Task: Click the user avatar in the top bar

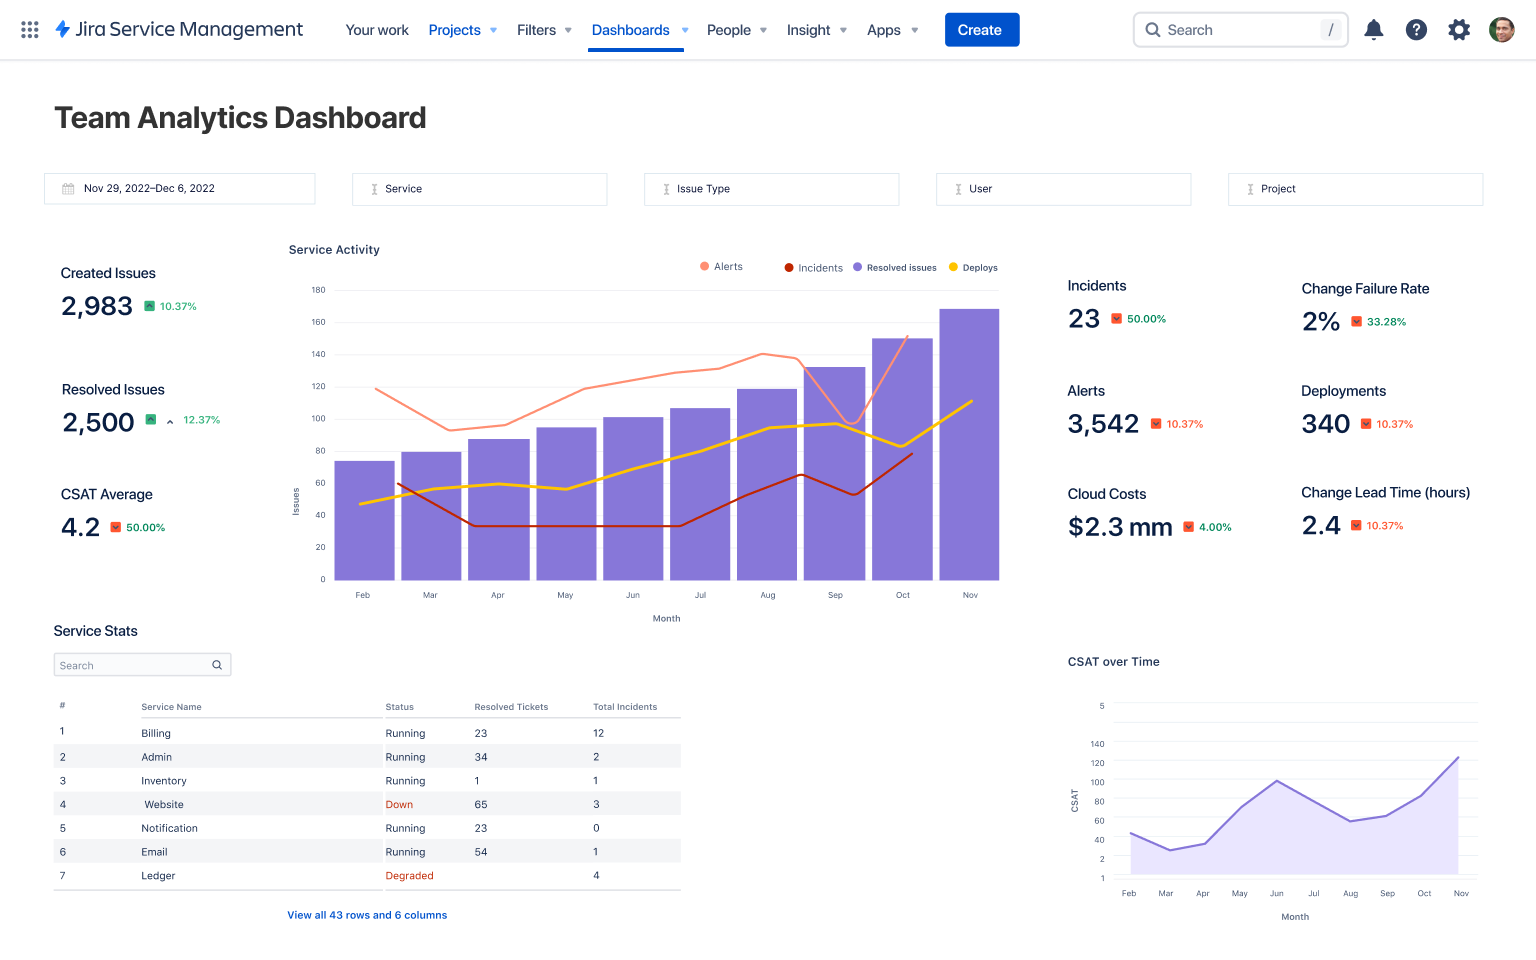Action: (x=1501, y=29)
